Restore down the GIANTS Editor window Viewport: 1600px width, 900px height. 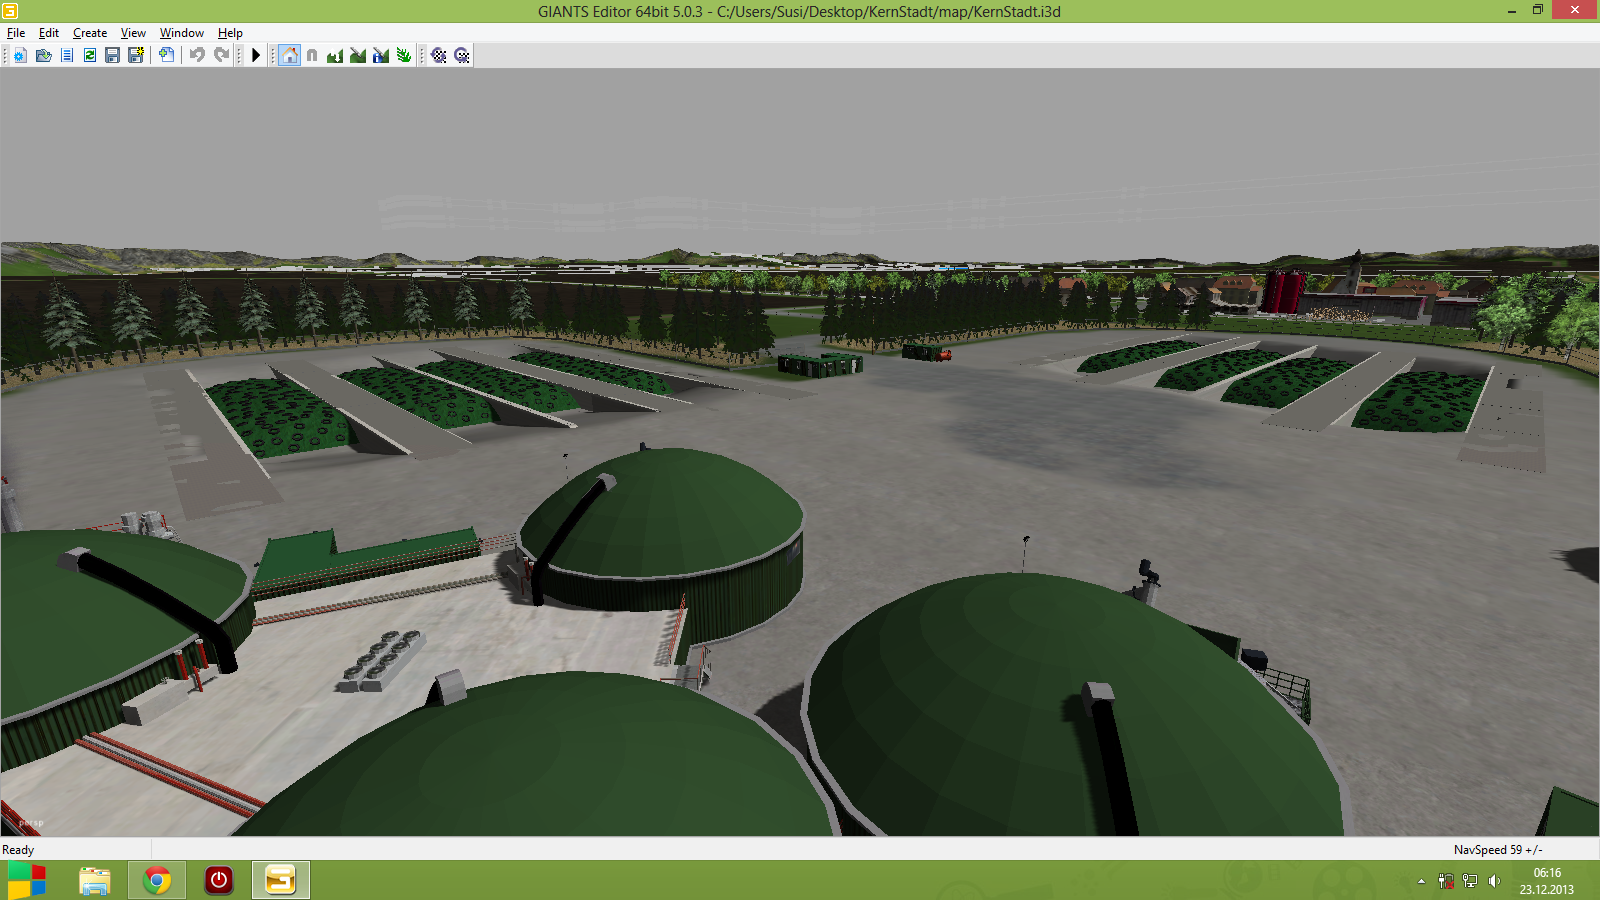1538,11
